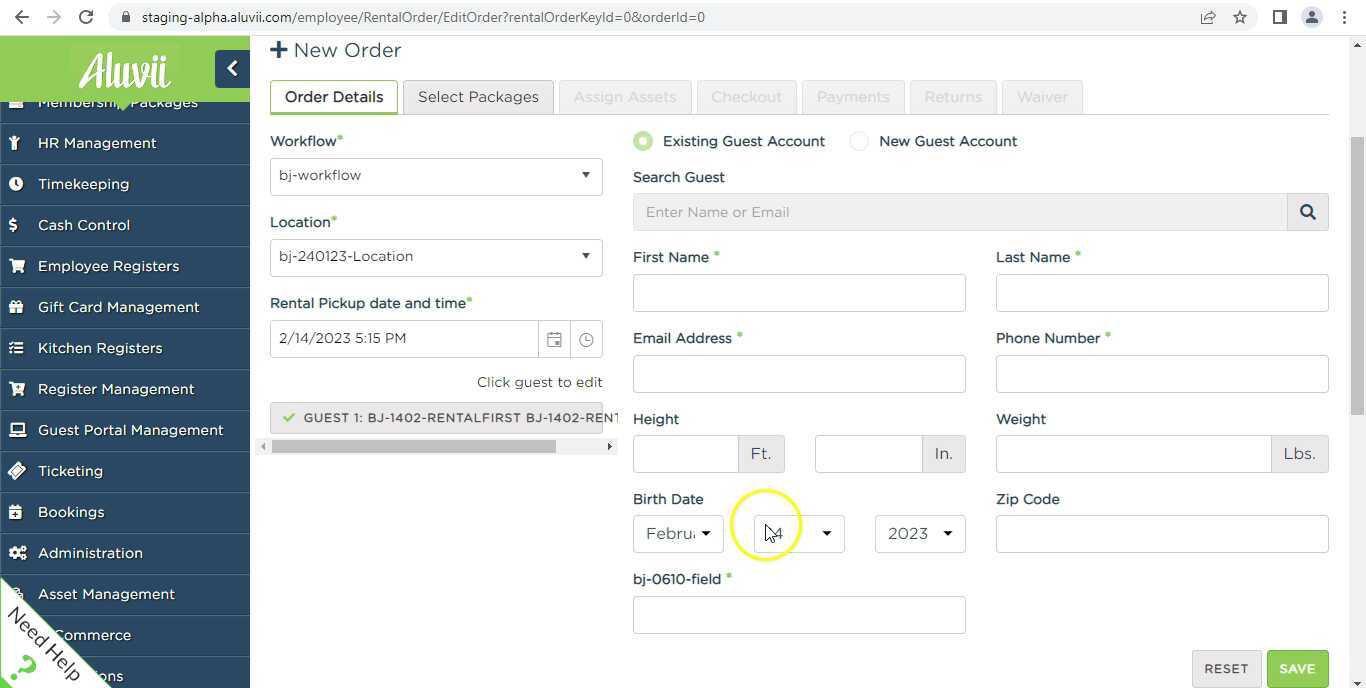Switch to the Select Packages tab
This screenshot has height=688, width=1366.
[x=478, y=96]
